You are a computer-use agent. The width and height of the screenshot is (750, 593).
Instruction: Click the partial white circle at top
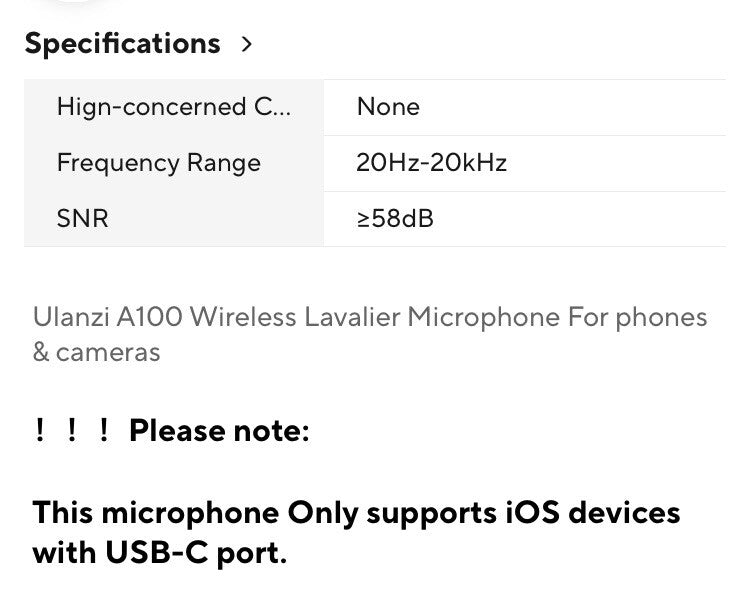click(60, 5)
